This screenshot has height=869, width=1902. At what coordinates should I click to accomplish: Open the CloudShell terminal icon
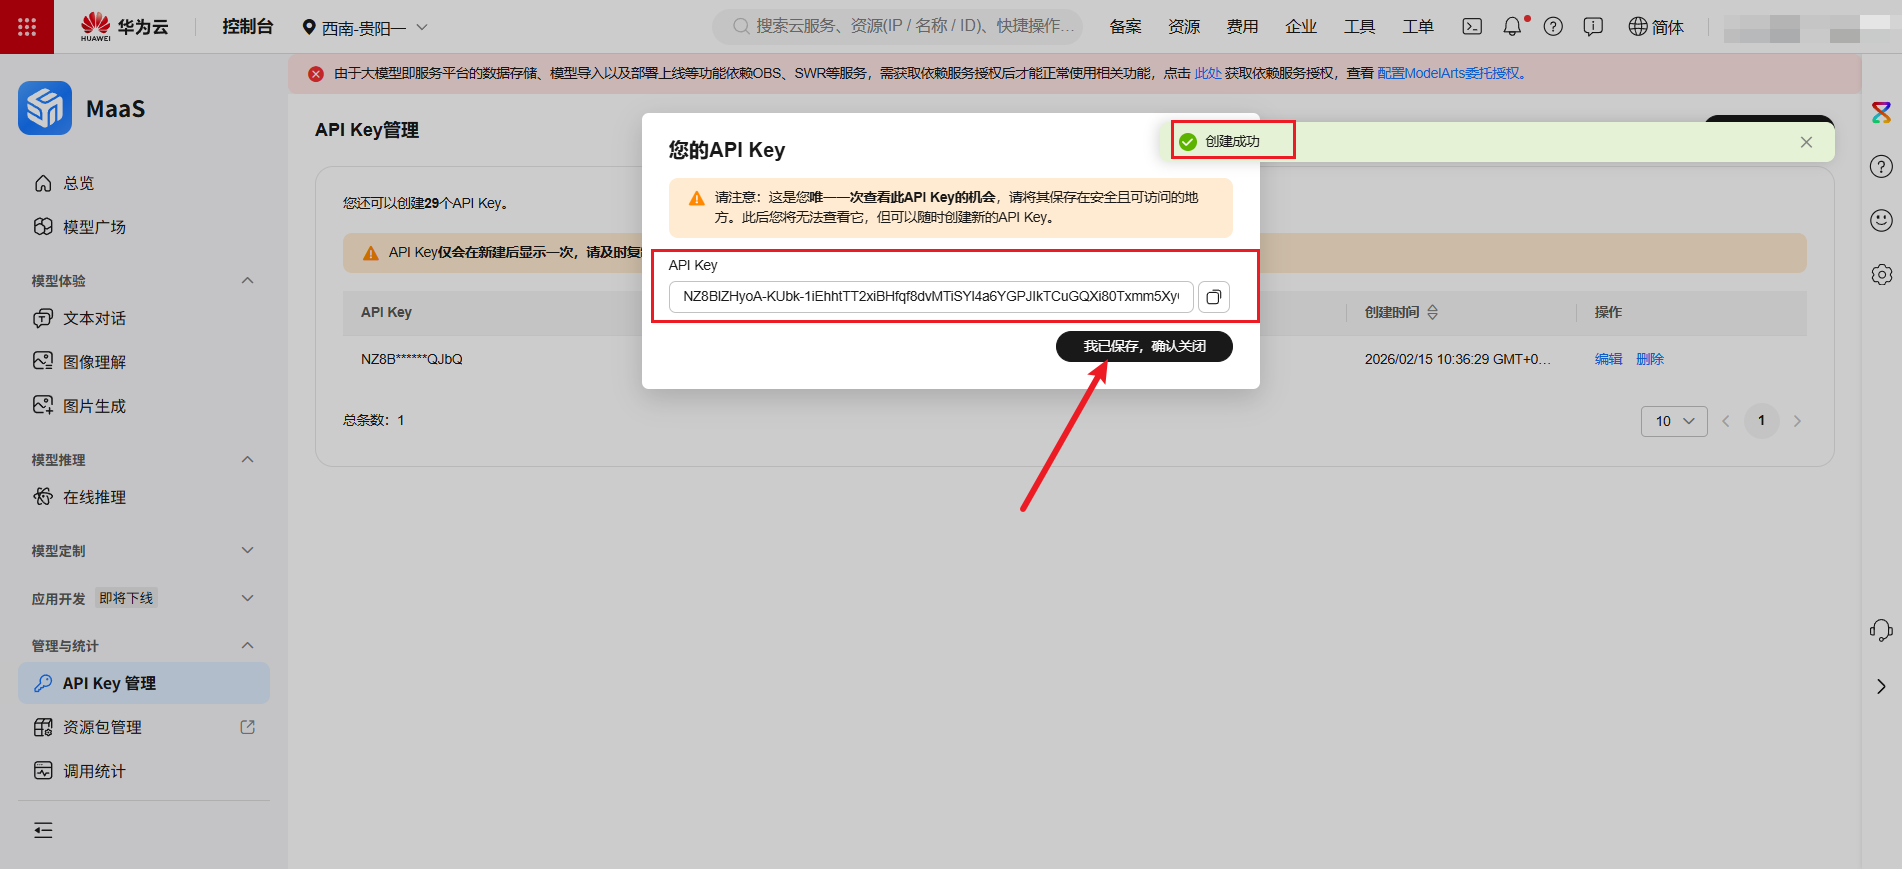(1472, 27)
